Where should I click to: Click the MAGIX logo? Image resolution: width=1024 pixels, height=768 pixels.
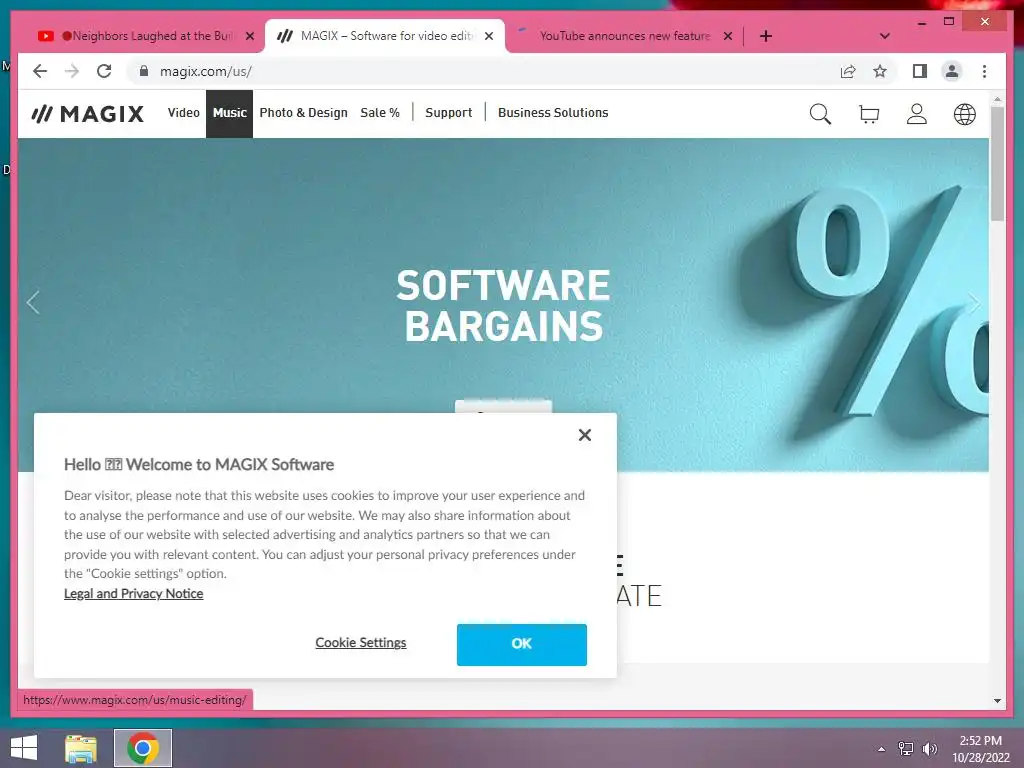[88, 114]
